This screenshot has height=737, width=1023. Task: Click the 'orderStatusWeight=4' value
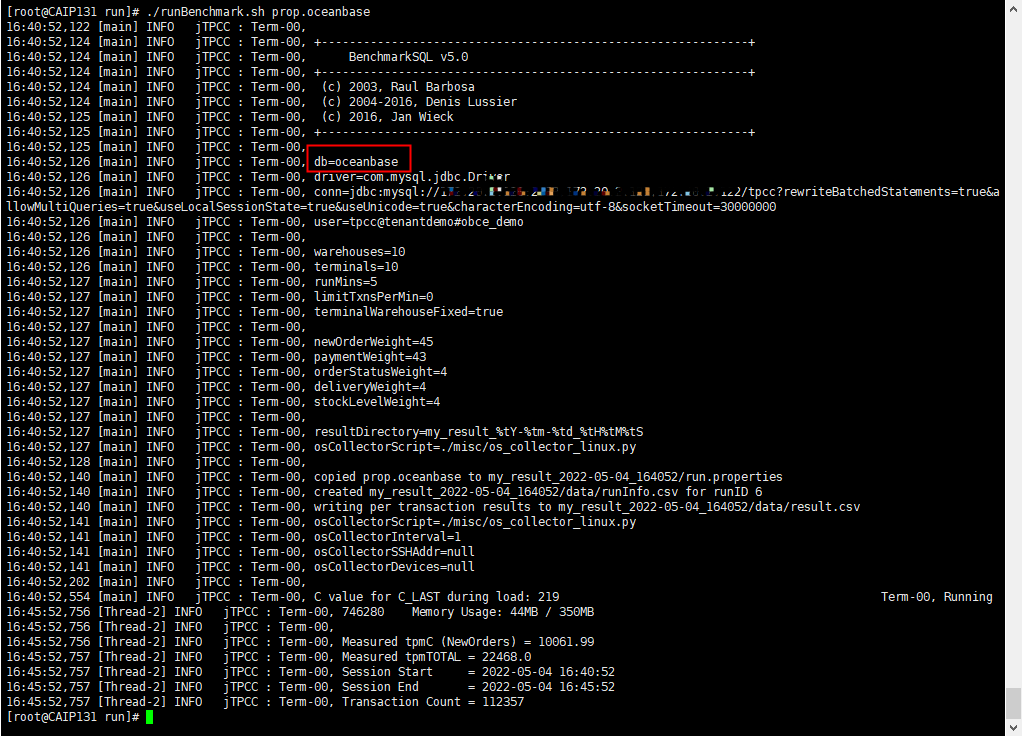click(x=380, y=372)
